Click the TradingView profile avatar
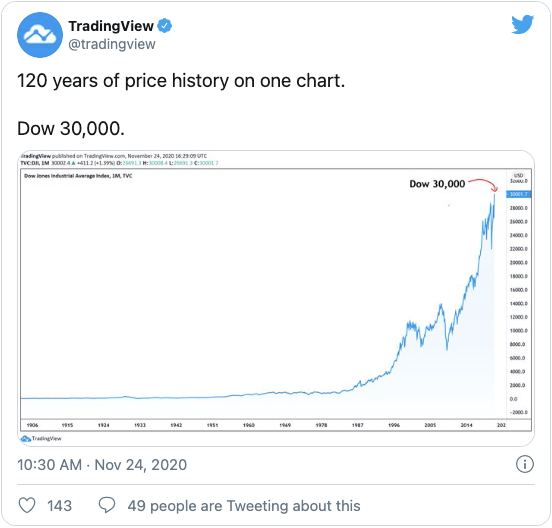The image size is (552, 528). click(40, 35)
